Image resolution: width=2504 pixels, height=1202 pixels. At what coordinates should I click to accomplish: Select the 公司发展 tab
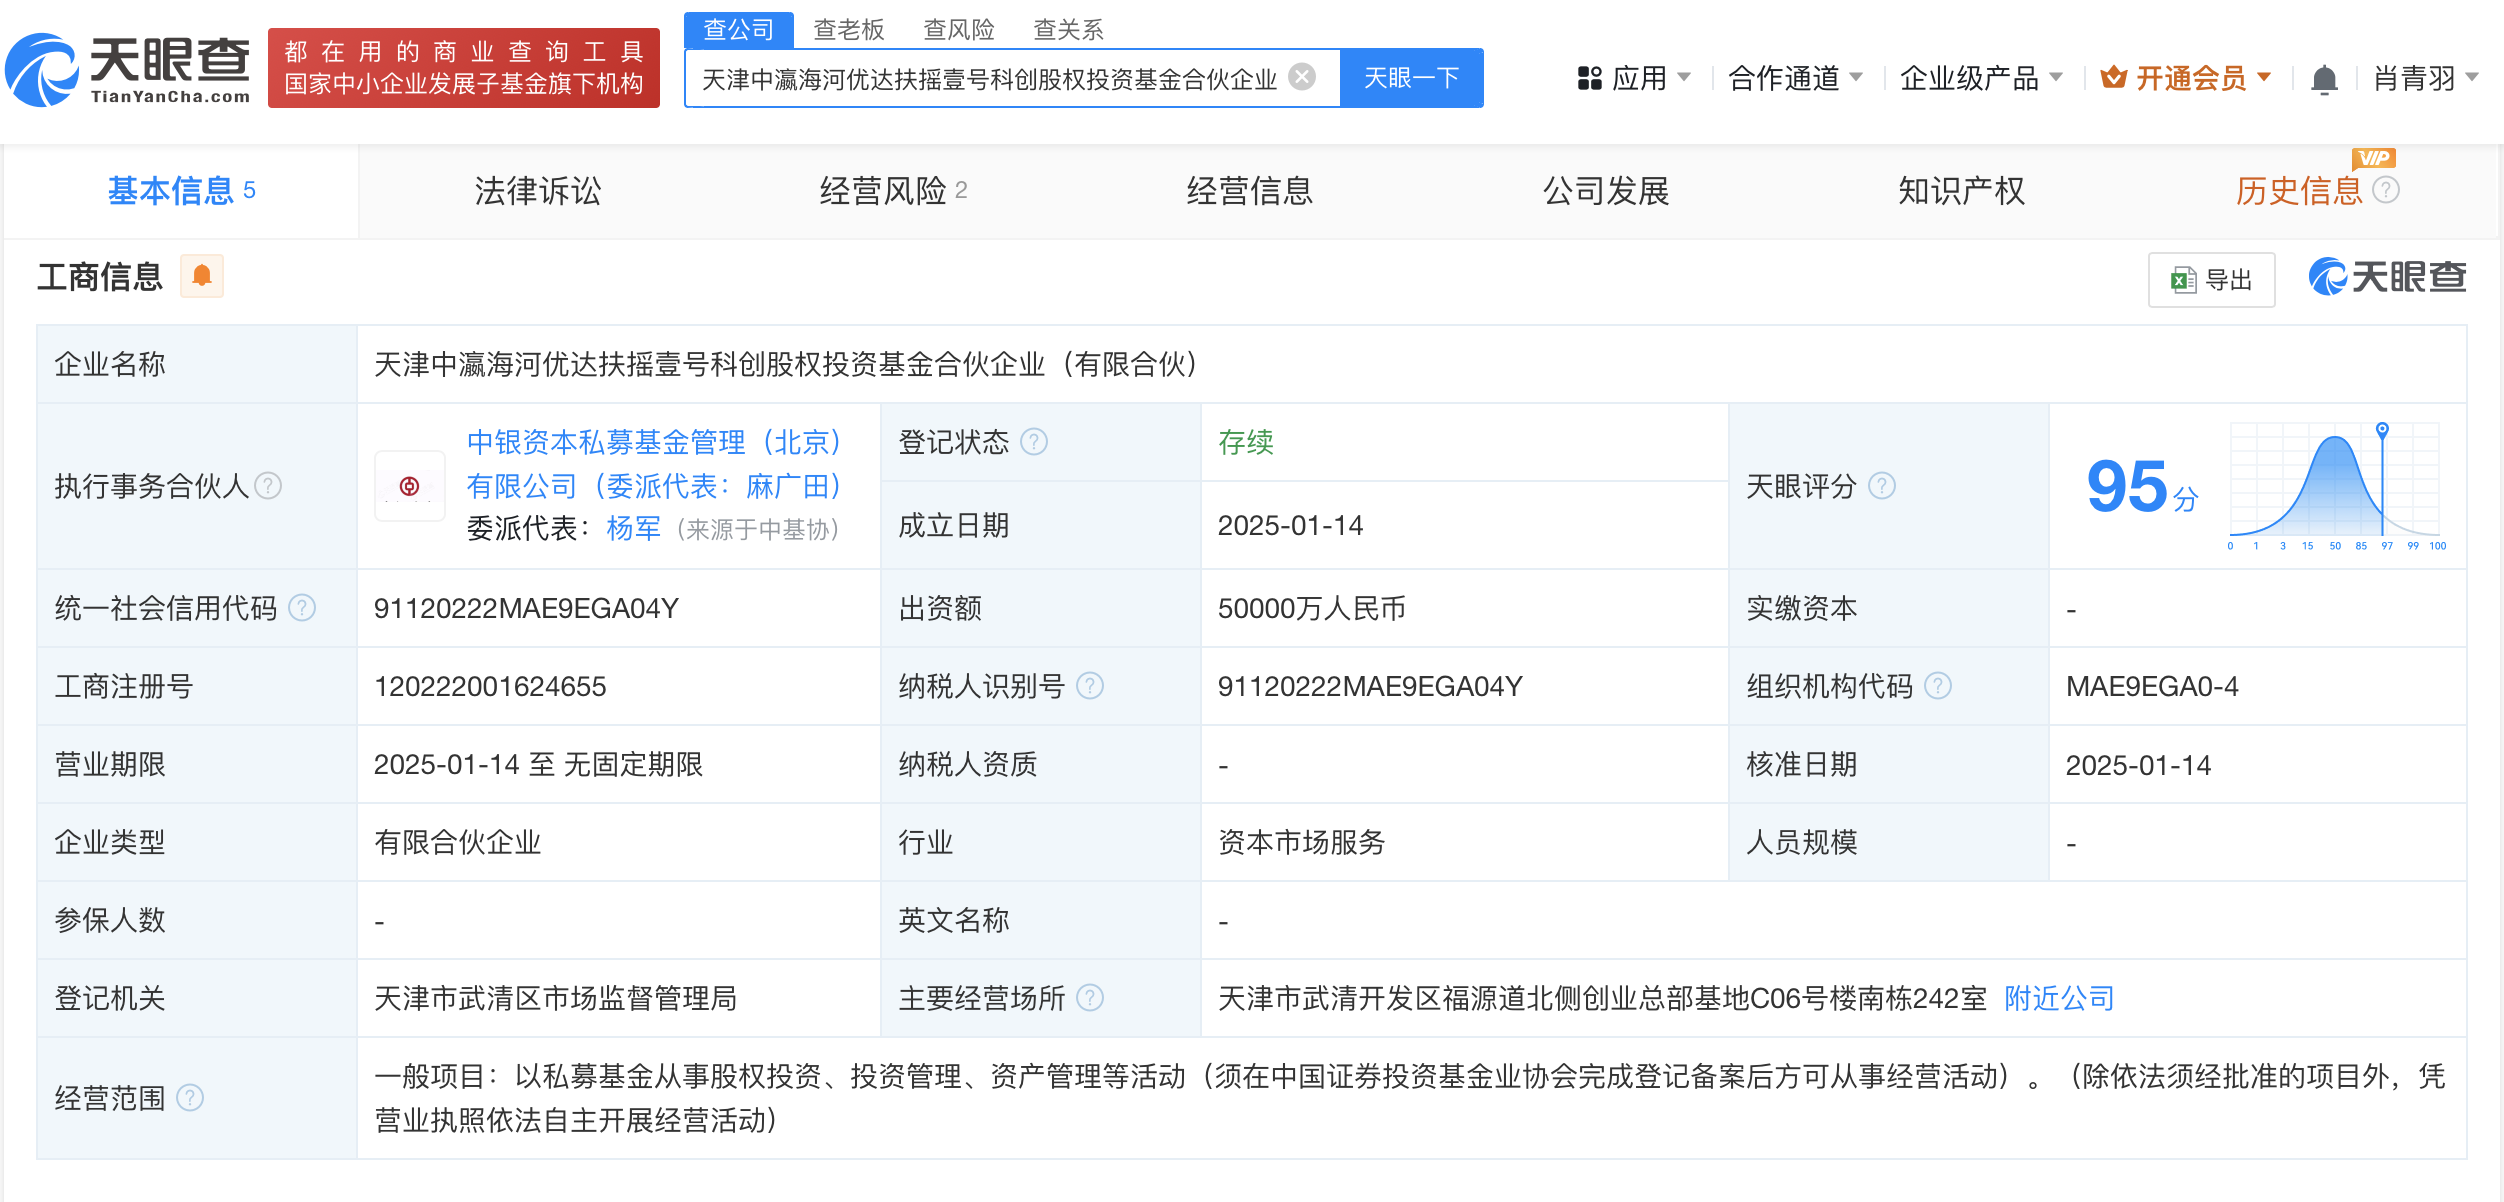click(x=1606, y=191)
